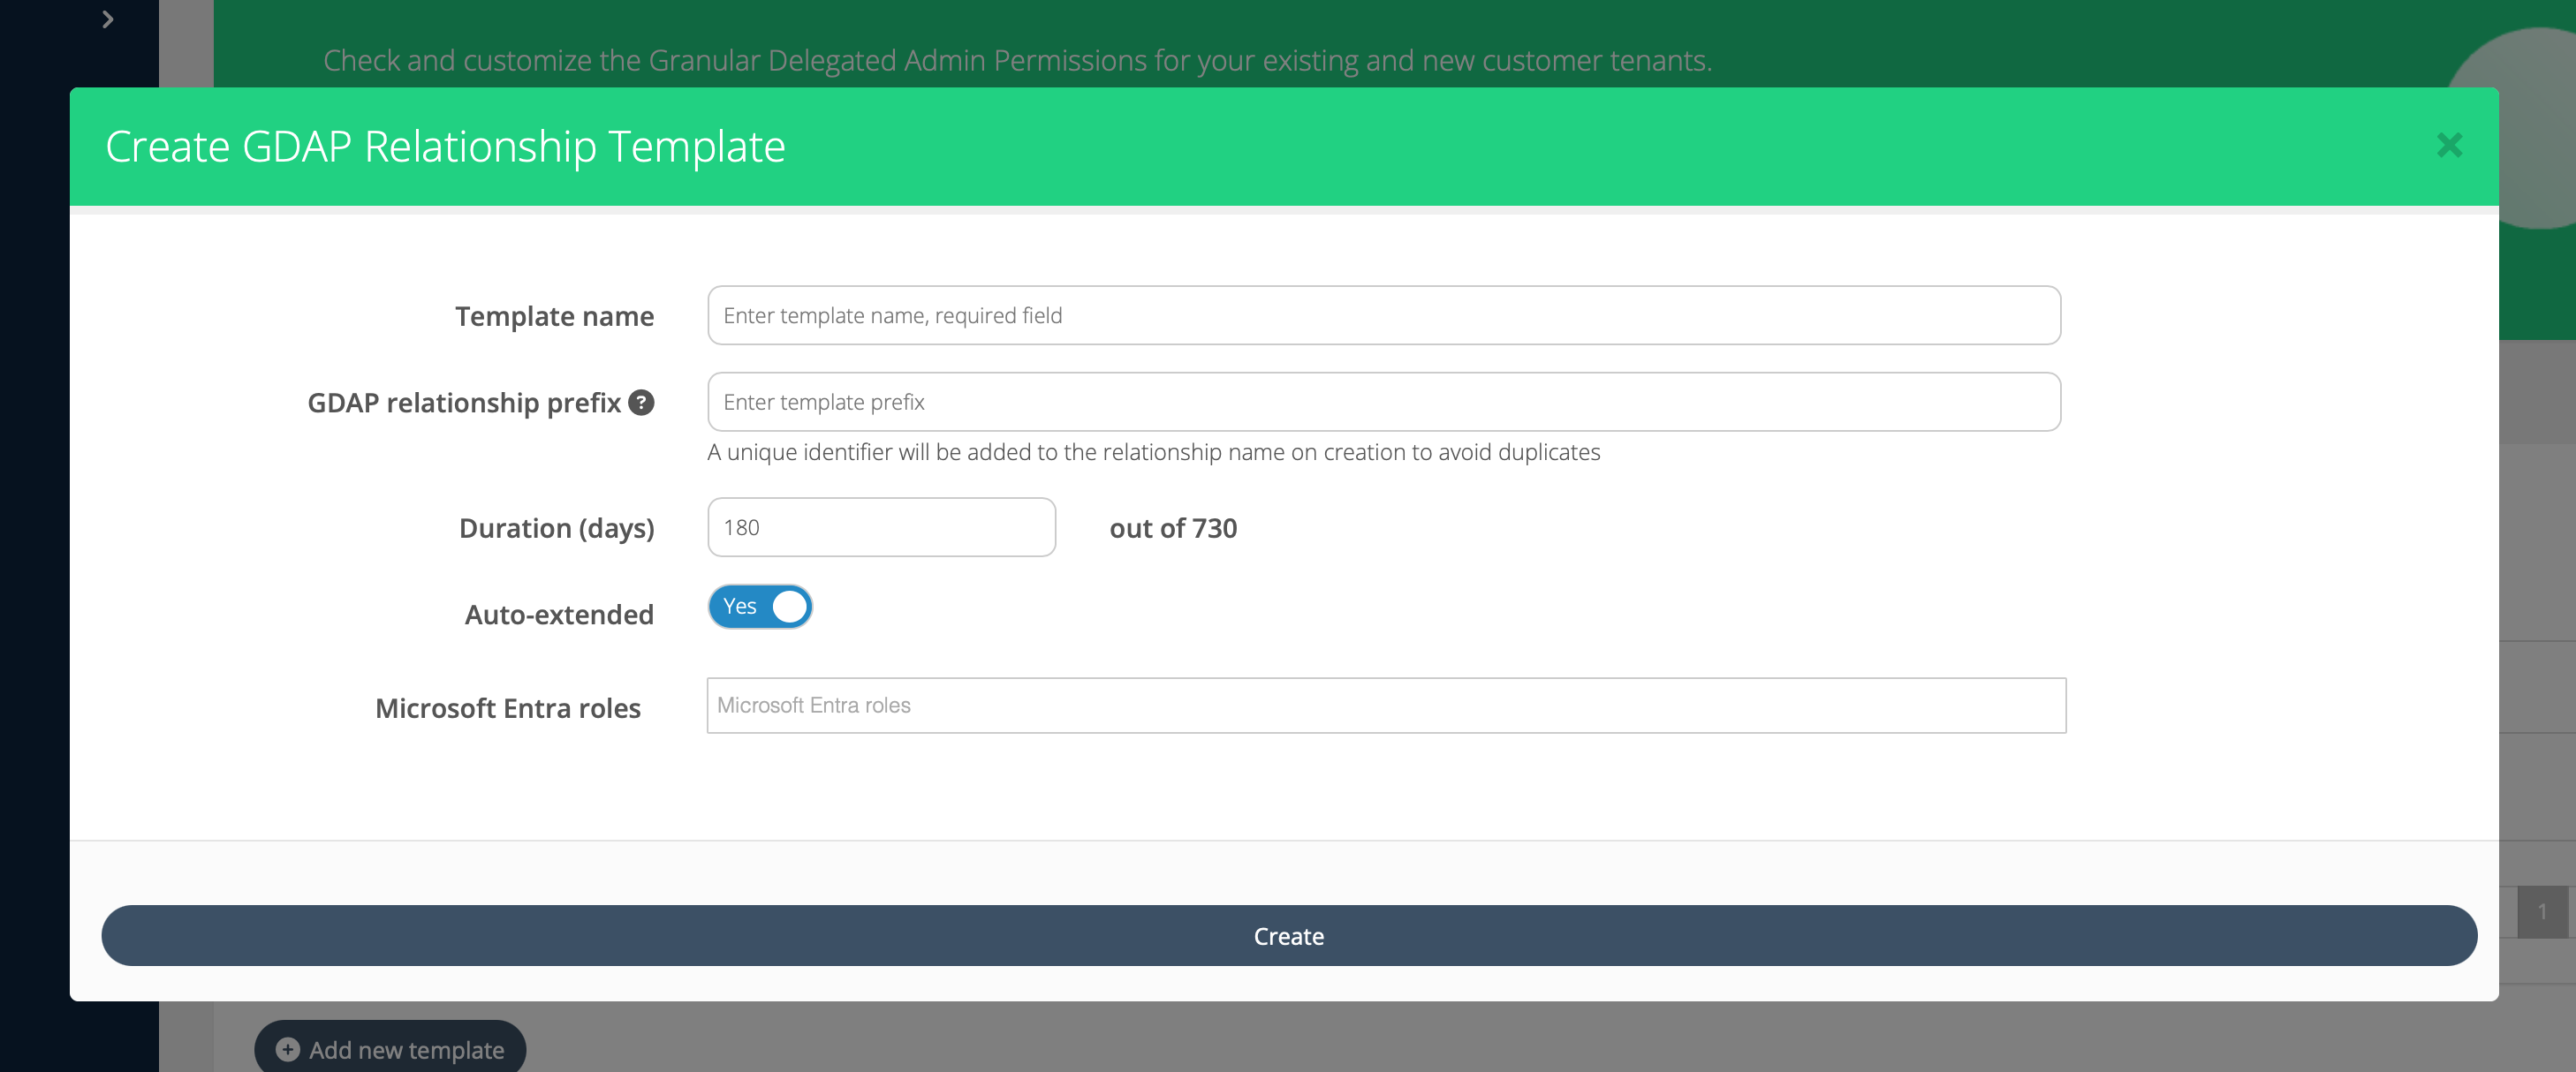This screenshot has width=2576, height=1072.
Task: Click the Microsoft Entra roles label
Action: point(508,708)
